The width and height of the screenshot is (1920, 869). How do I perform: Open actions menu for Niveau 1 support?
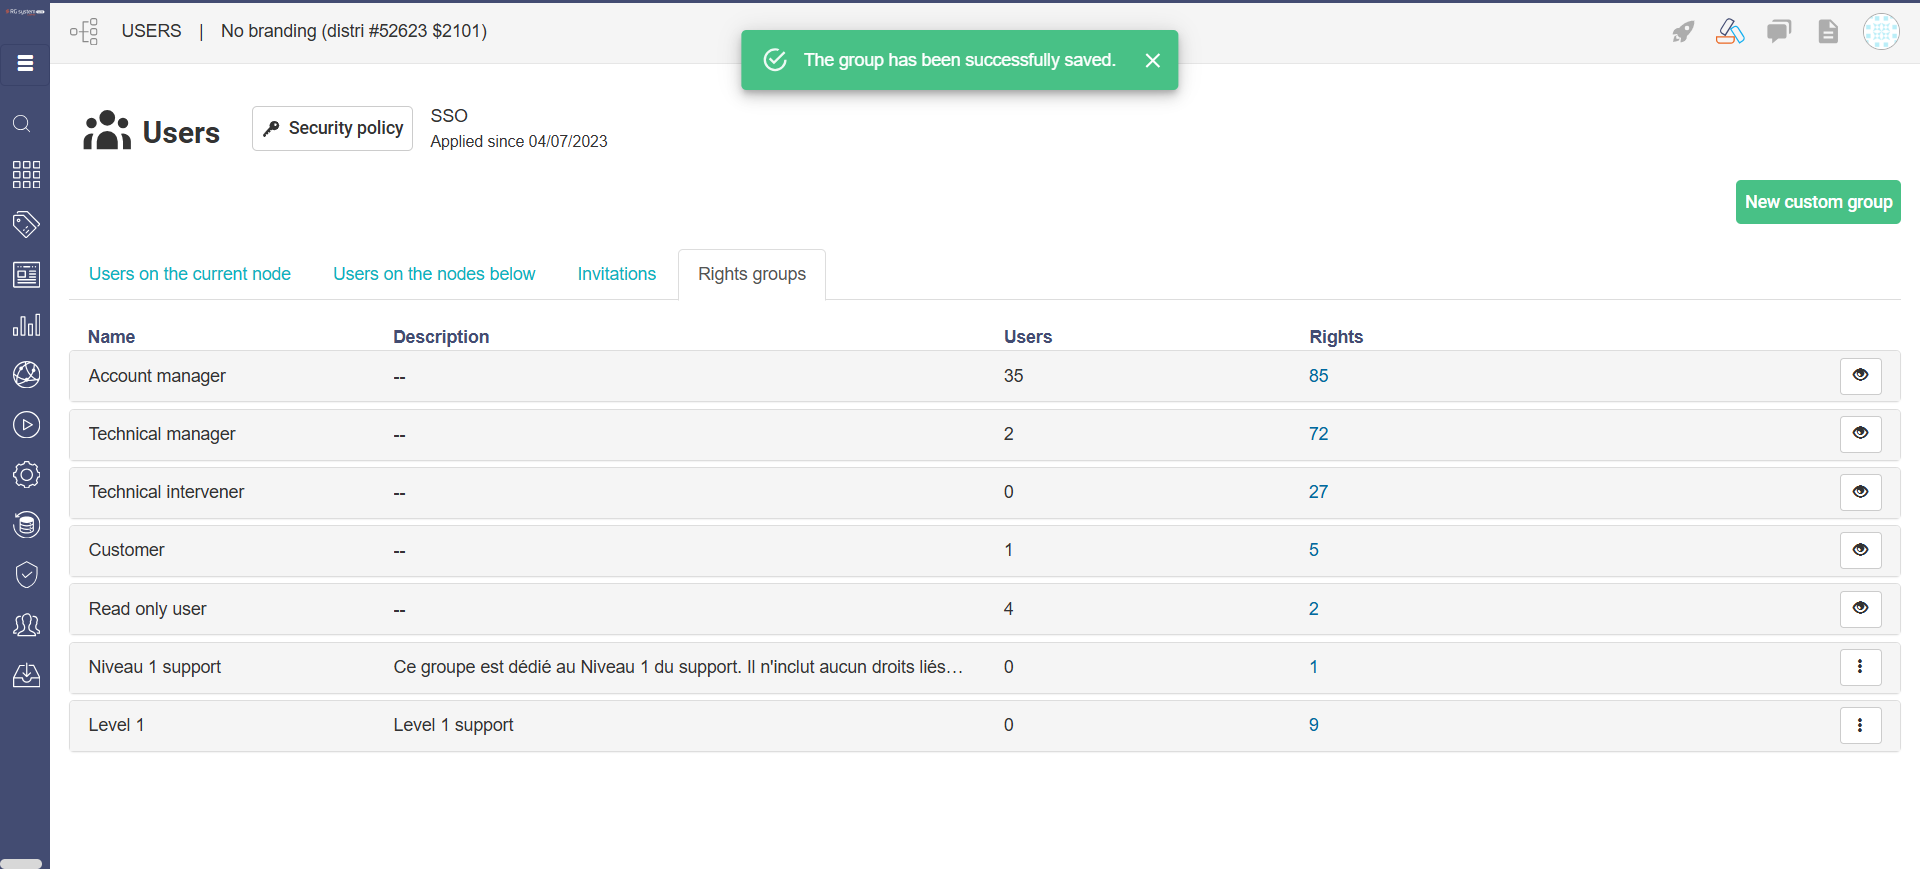pos(1860,667)
